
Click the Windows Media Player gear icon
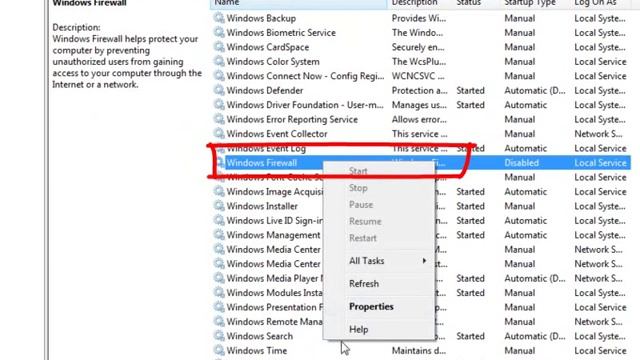pyautogui.click(x=219, y=278)
